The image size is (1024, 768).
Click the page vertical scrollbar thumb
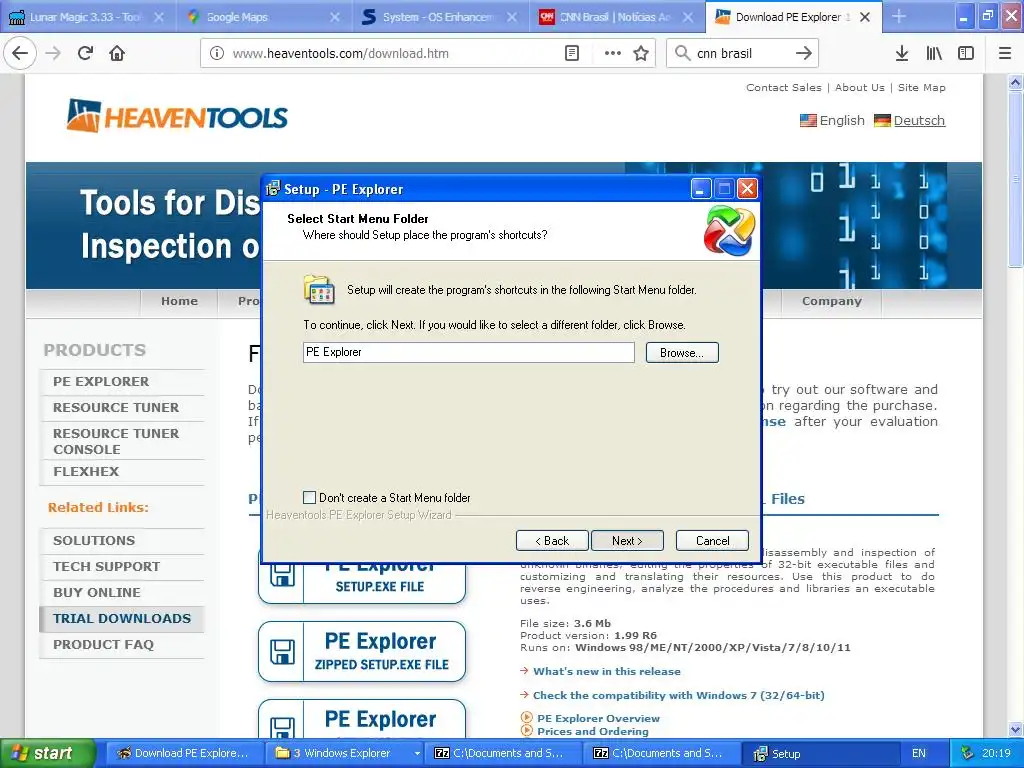click(1015, 180)
